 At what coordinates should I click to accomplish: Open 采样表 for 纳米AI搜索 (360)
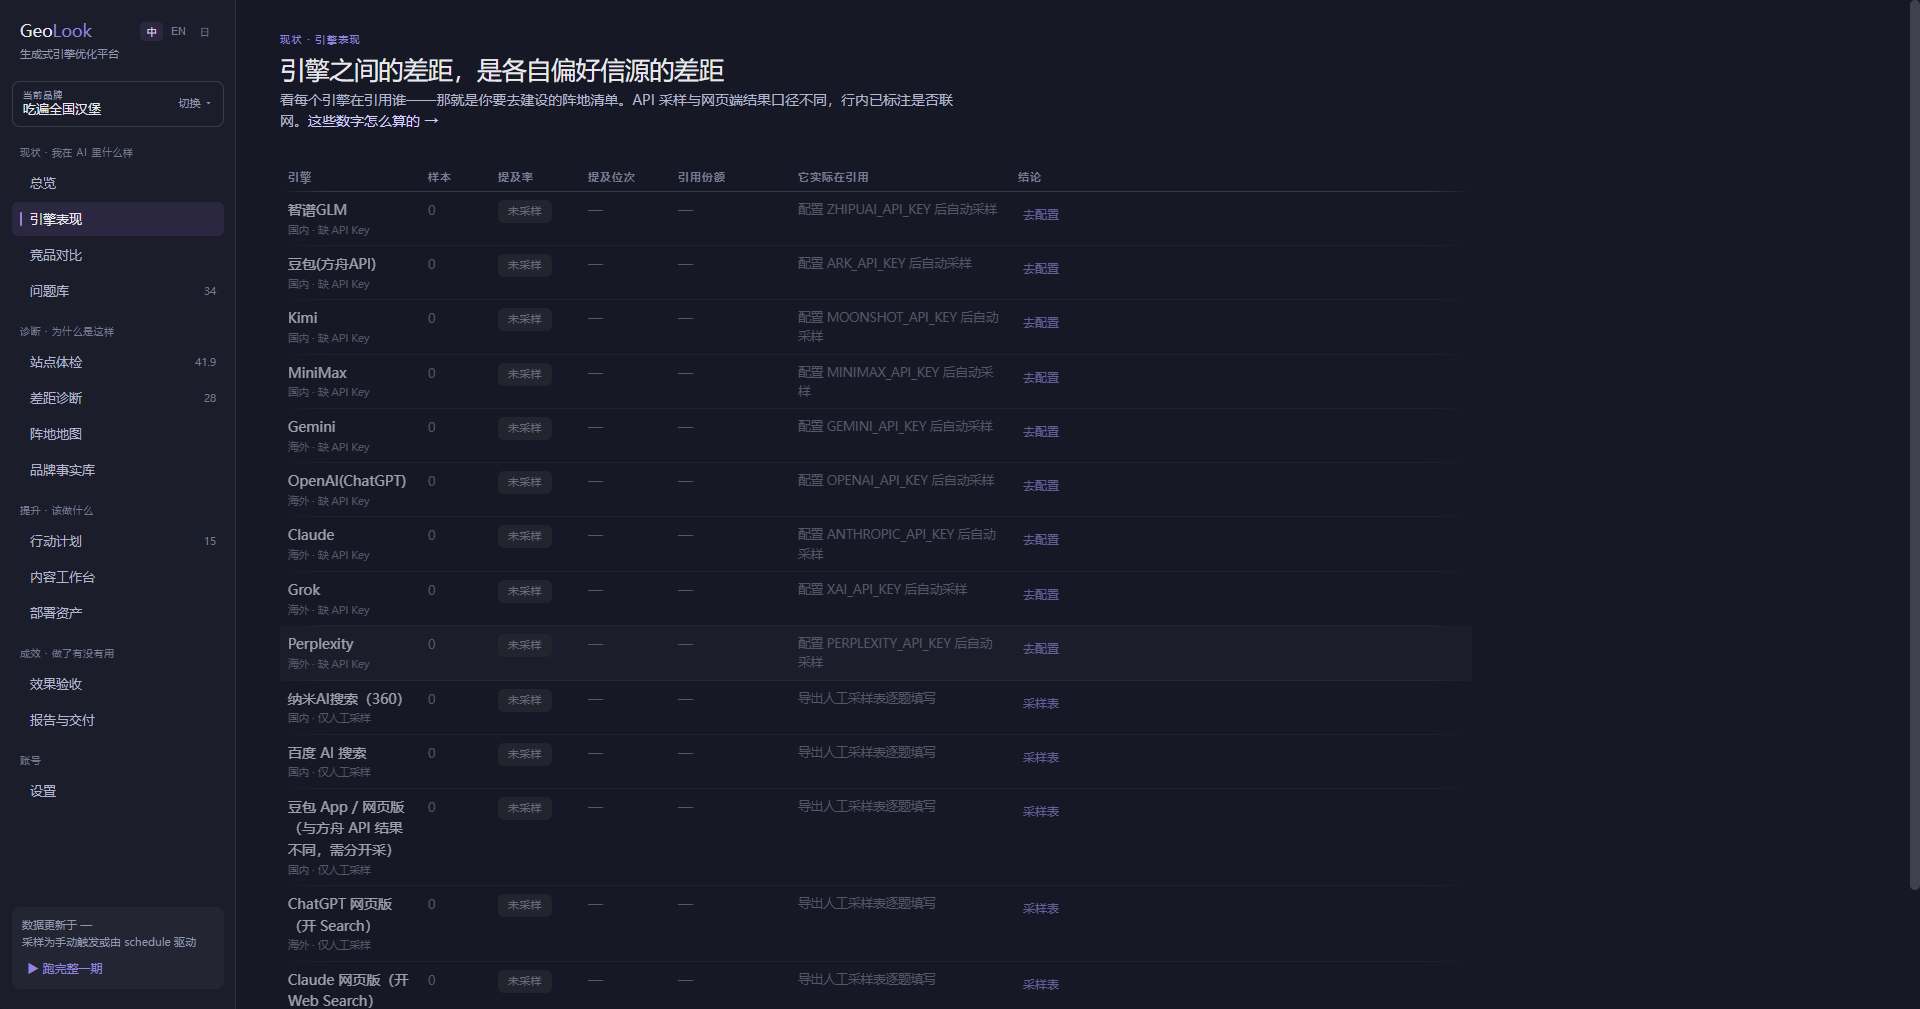pos(1040,703)
